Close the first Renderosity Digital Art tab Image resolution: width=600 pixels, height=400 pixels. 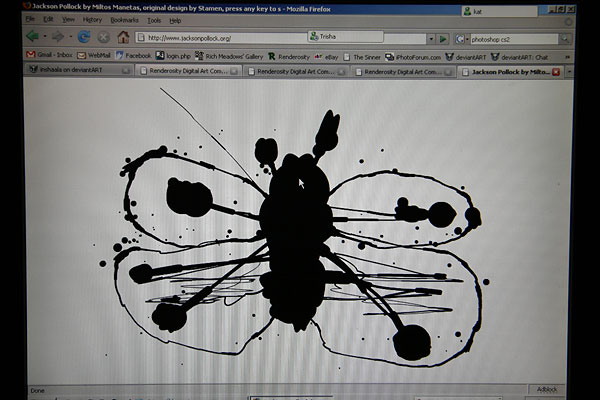[234, 71]
